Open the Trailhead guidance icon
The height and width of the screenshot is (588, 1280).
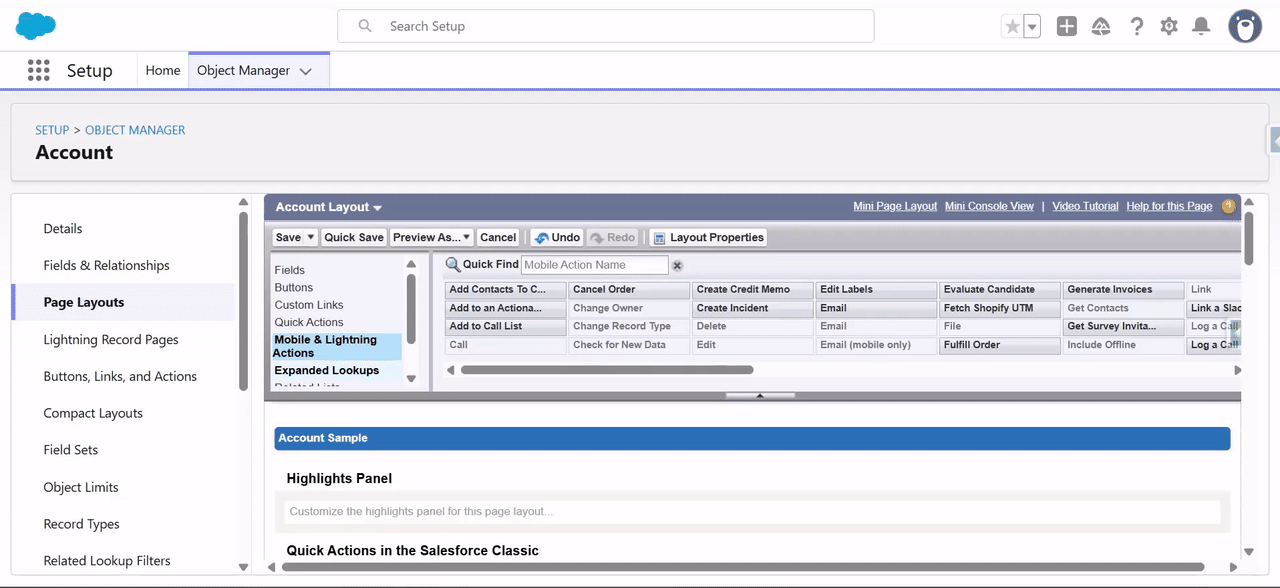click(1101, 27)
